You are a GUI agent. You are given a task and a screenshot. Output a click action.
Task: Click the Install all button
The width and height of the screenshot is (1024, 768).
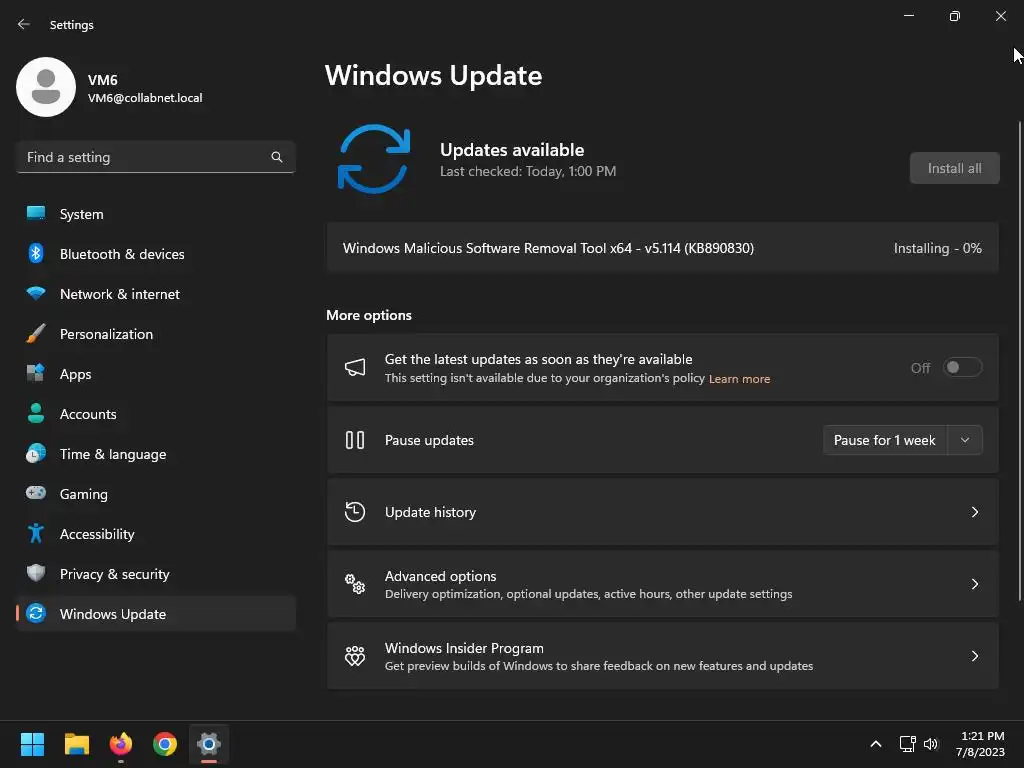954,168
